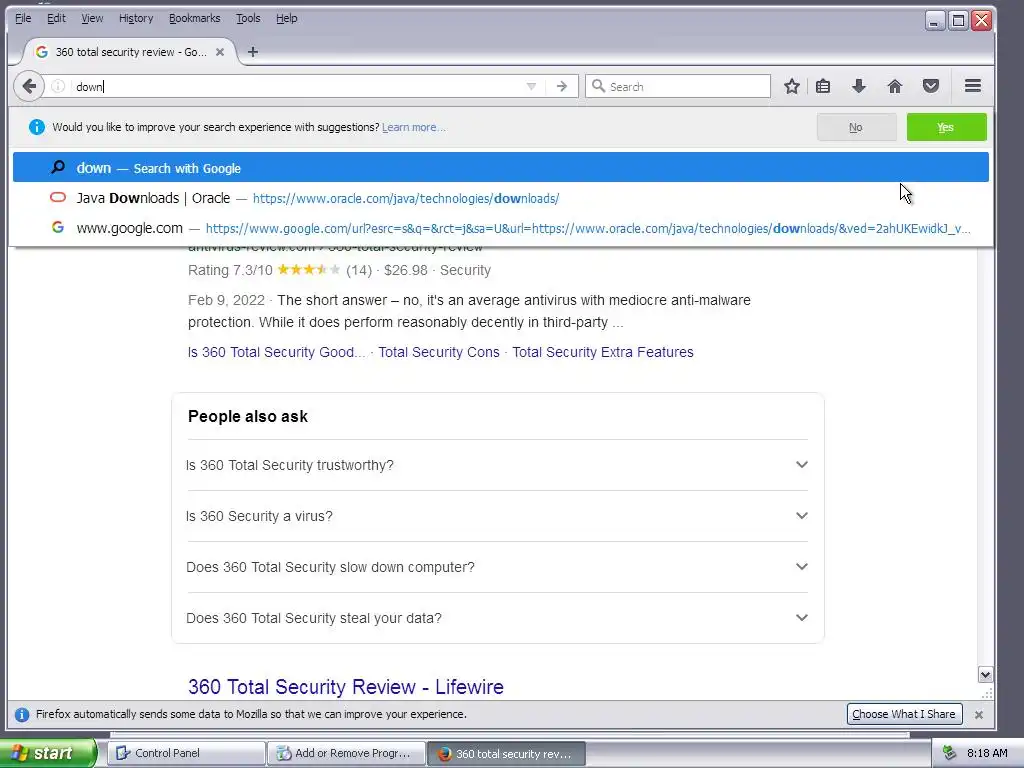Expand 'Is 360 Security a virus?'
This screenshot has height=768, width=1024.
pos(497,516)
